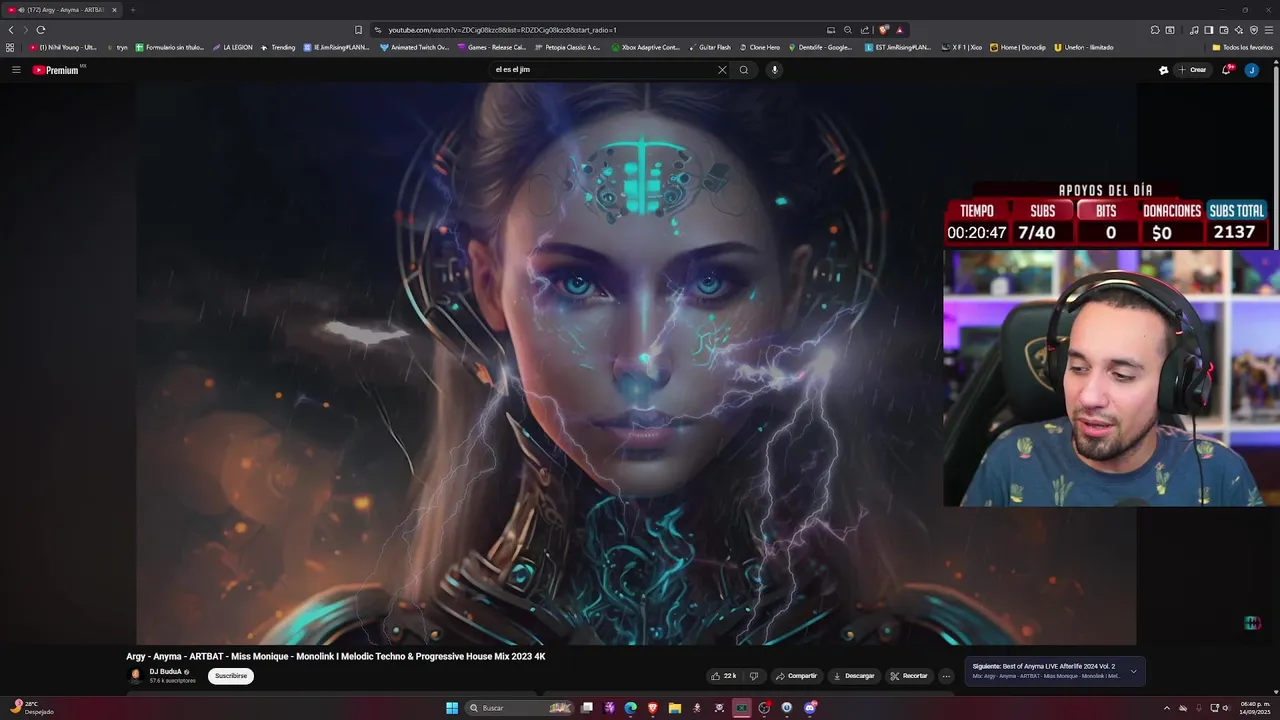The height and width of the screenshot is (720, 1280).
Task: Open Brave browser from the taskbar
Action: (653, 708)
